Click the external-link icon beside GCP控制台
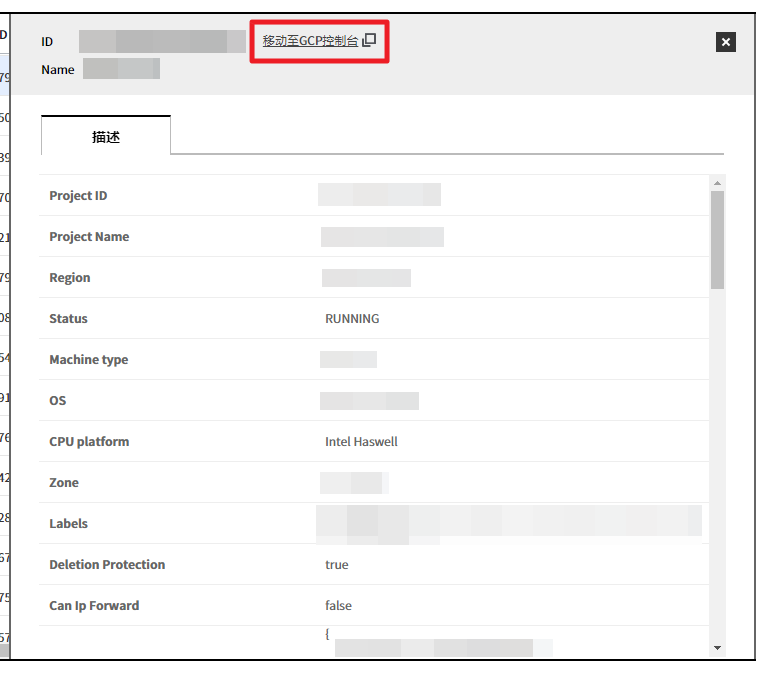 coord(369,41)
